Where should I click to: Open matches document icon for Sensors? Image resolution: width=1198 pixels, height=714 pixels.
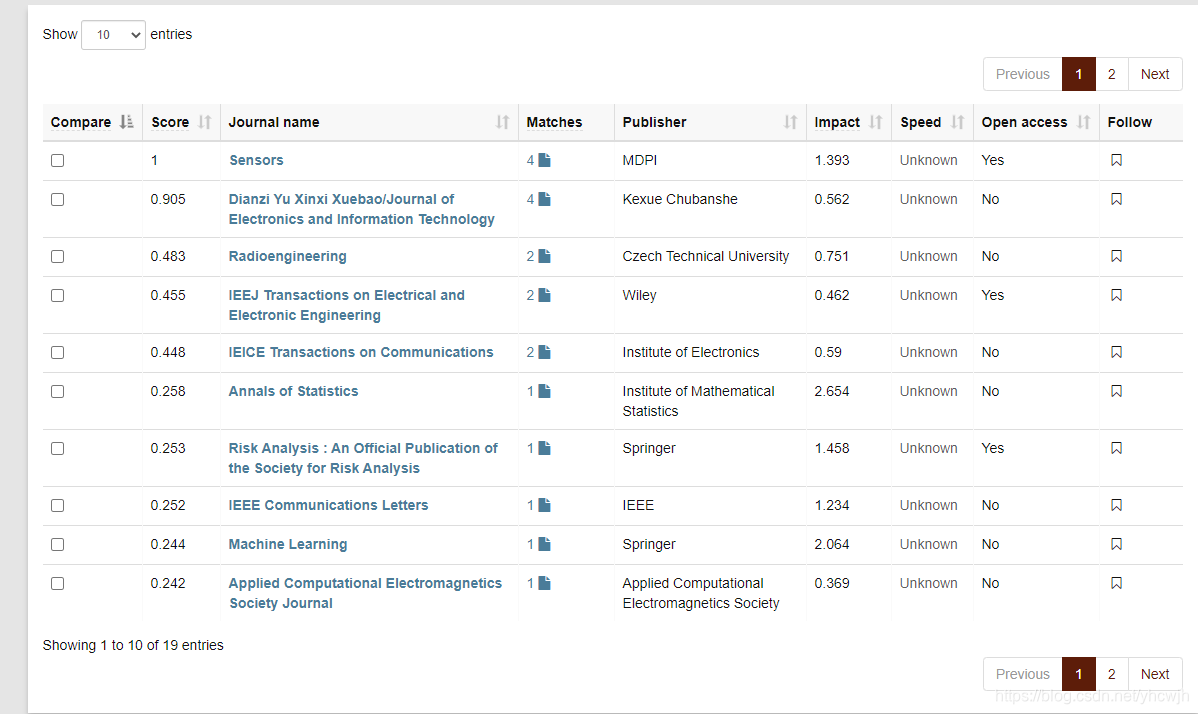(x=544, y=160)
